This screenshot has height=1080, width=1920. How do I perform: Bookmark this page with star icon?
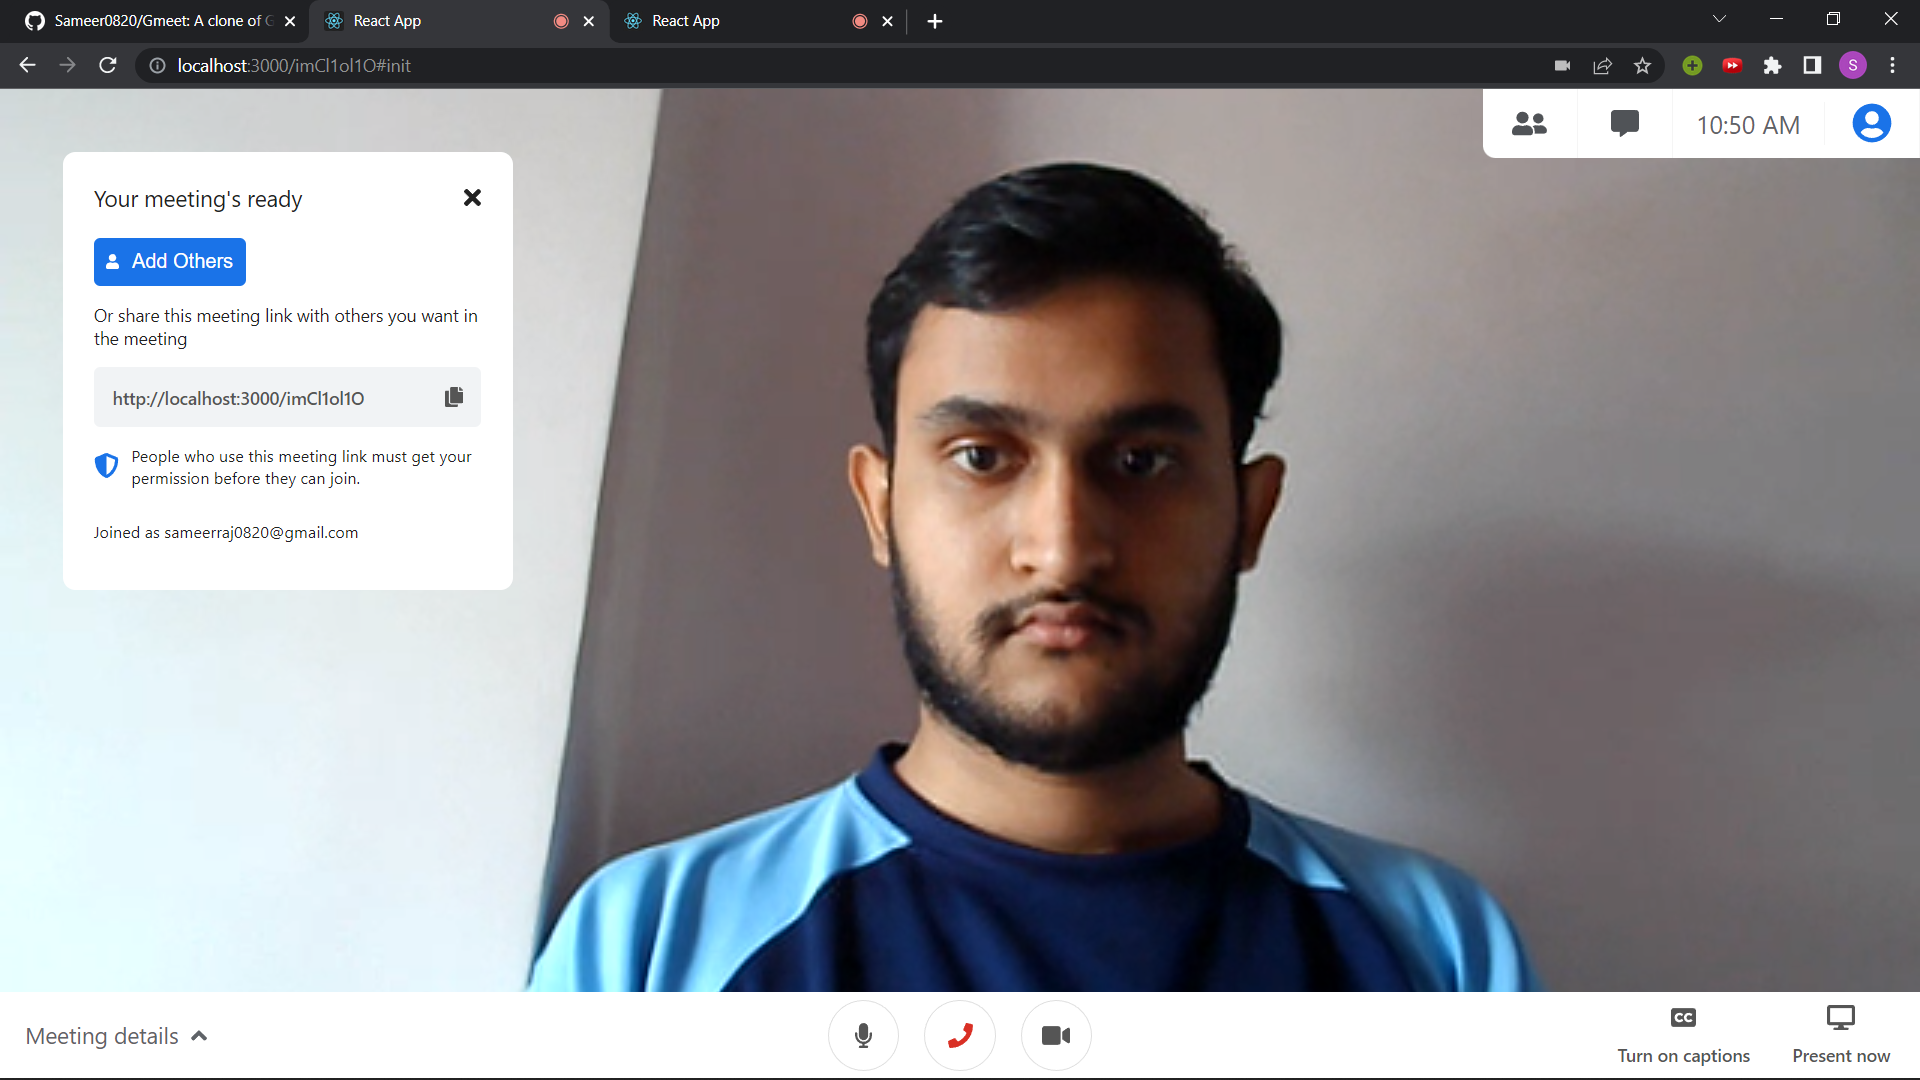pyautogui.click(x=1642, y=66)
